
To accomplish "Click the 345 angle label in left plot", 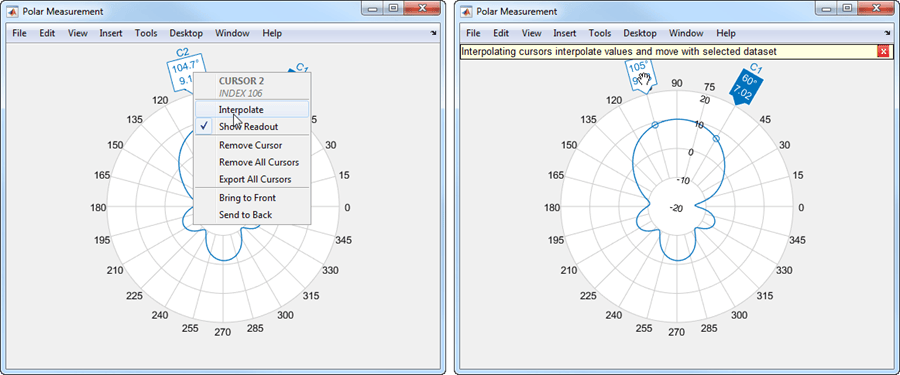I will click(x=344, y=240).
